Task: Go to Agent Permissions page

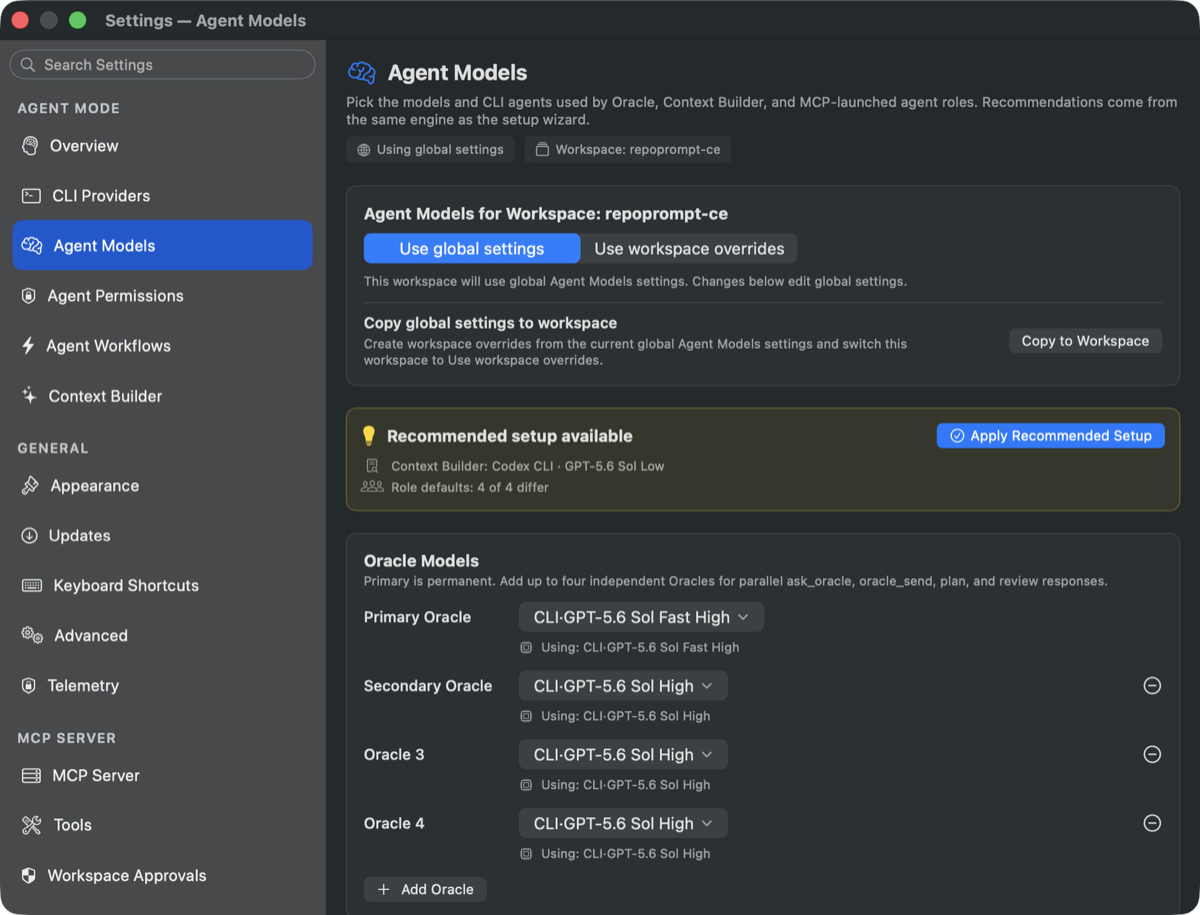Action: [162, 296]
